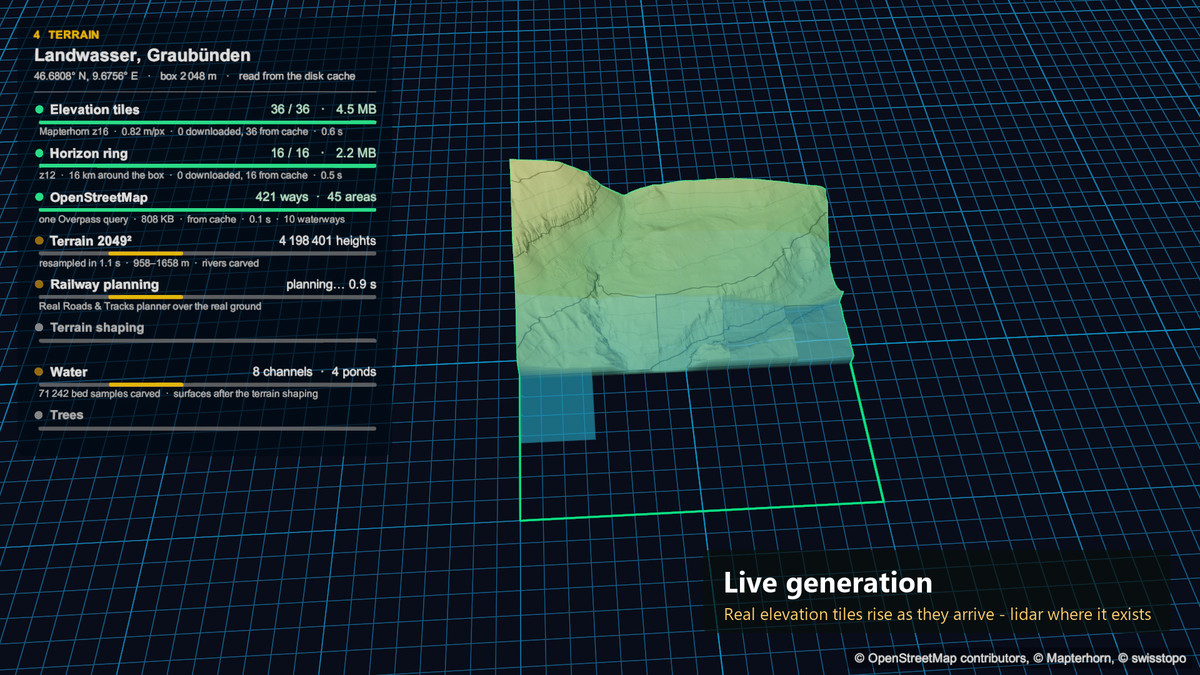The width and height of the screenshot is (1200, 675).
Task: Click the "4 198 401 heights" value
Action: [327, 241]
